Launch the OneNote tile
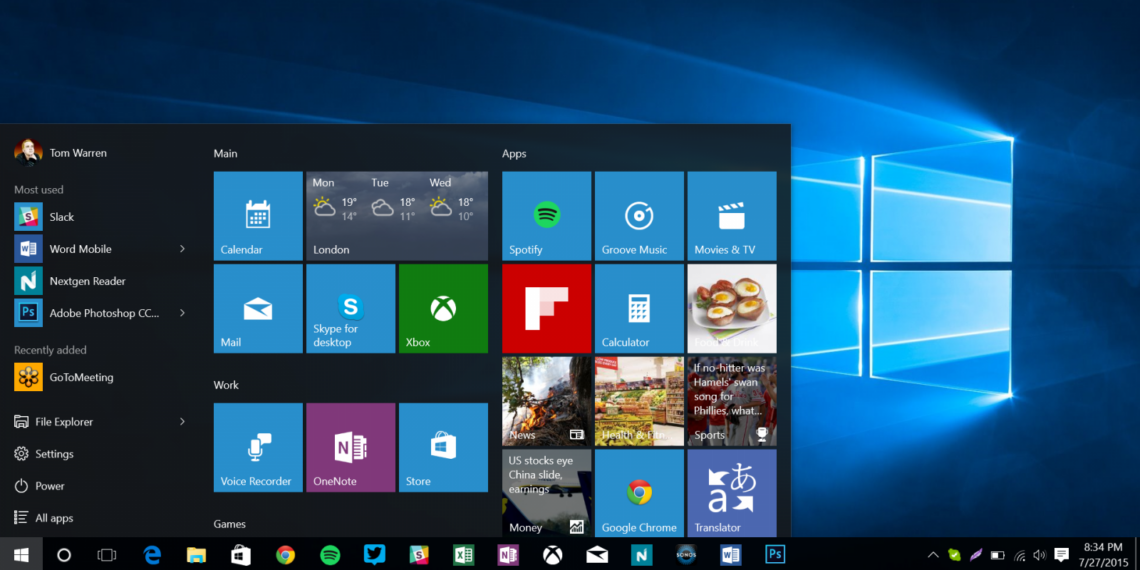The image size is (1140, 570). pos(350,447)
